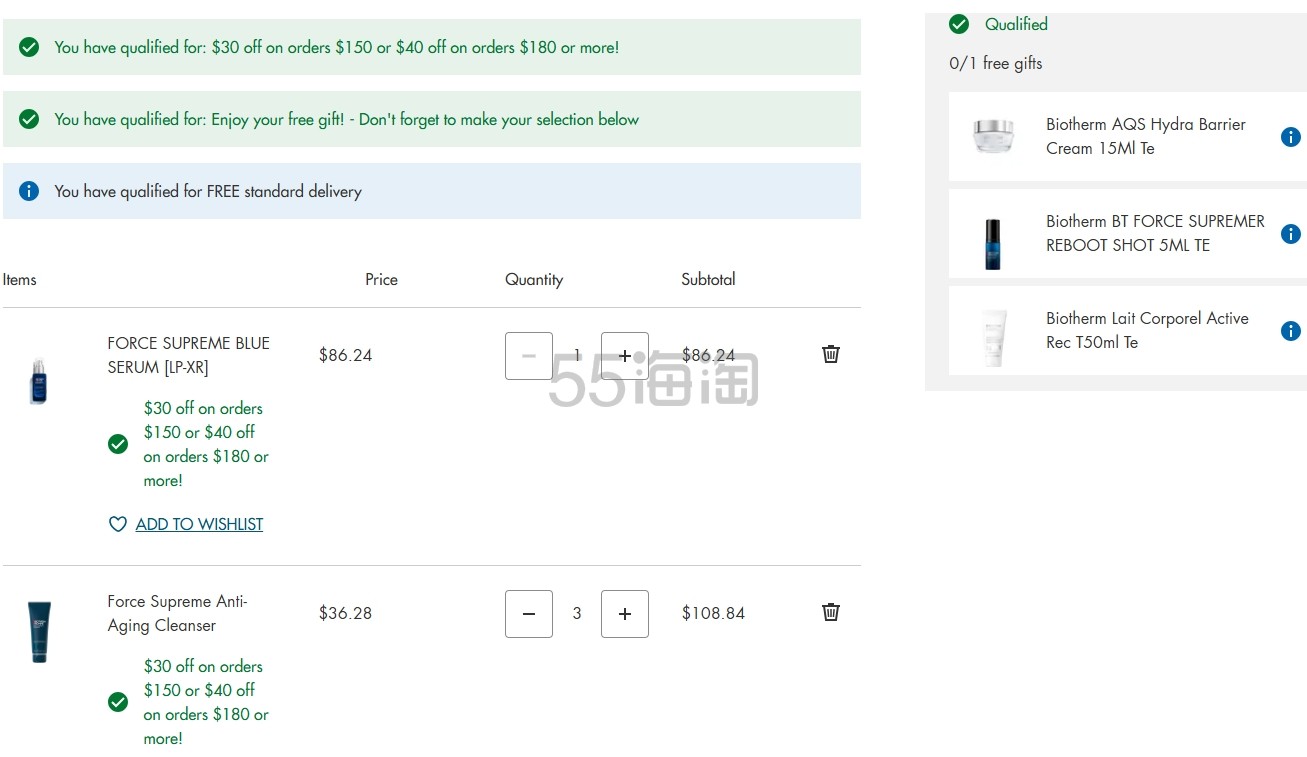The image size is (1307, 757).
Task: Click the 'Qualified' status label
Action: pos(1016,24)
